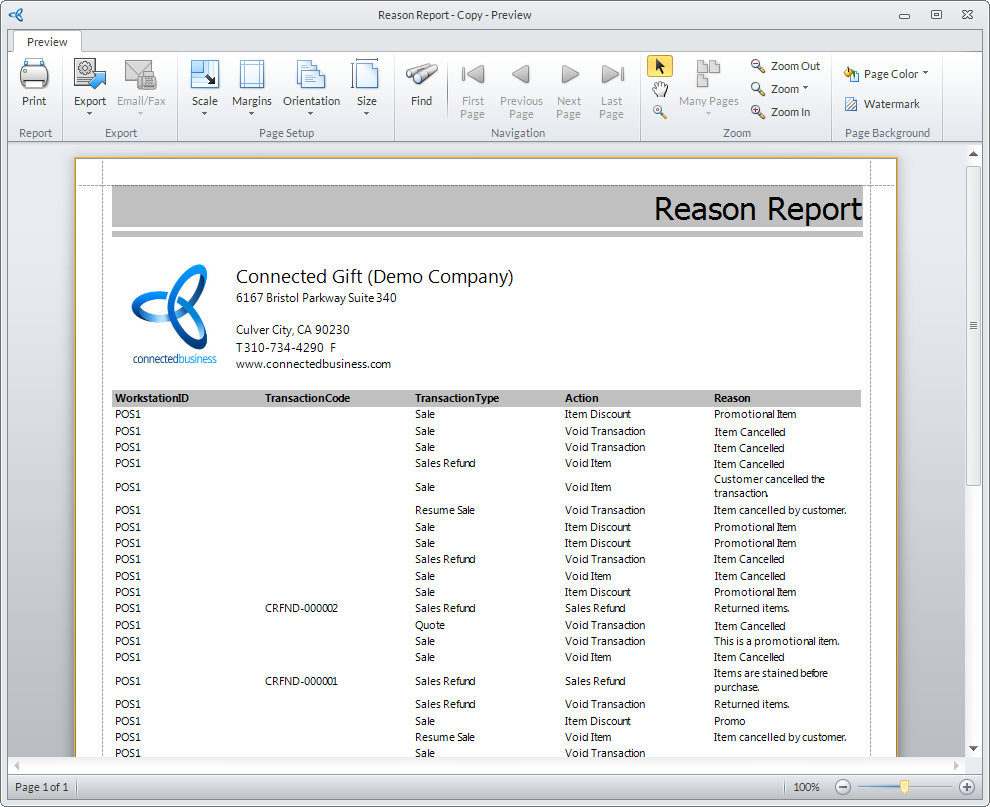The width and height of the screenshot is (990, 807).
Task: Open the Page Color dropdown
Action: coord(886,74)
